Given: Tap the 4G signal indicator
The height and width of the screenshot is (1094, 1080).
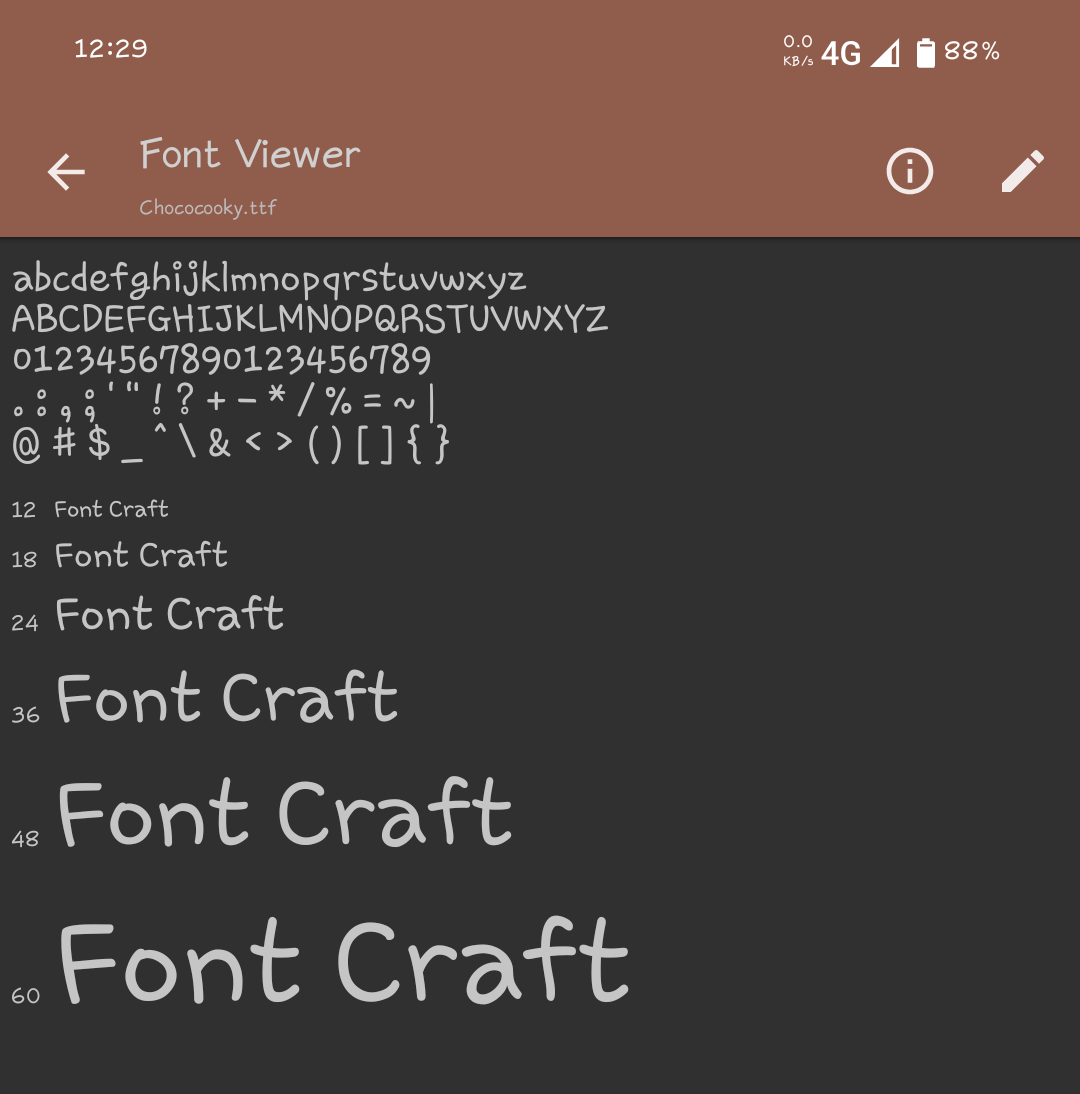Looking at the screenshot, I should click(x=841, y=54).
